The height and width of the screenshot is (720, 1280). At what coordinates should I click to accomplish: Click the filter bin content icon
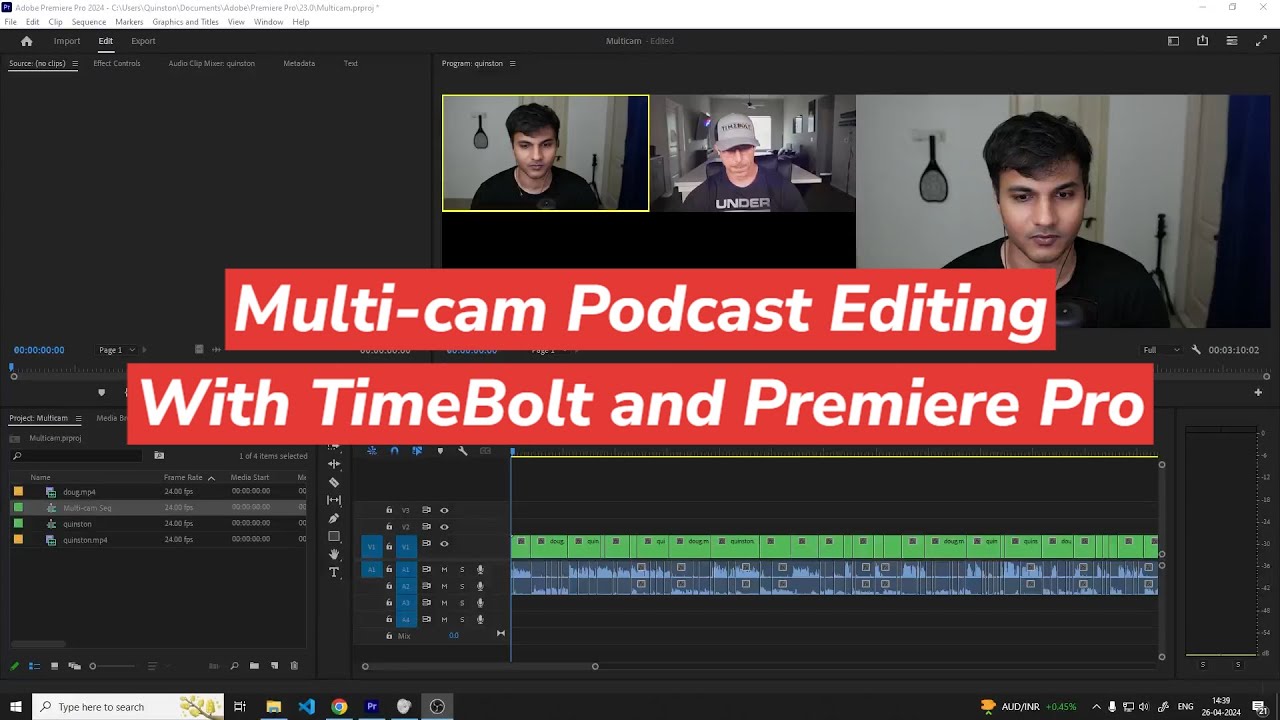coord(159,456)
